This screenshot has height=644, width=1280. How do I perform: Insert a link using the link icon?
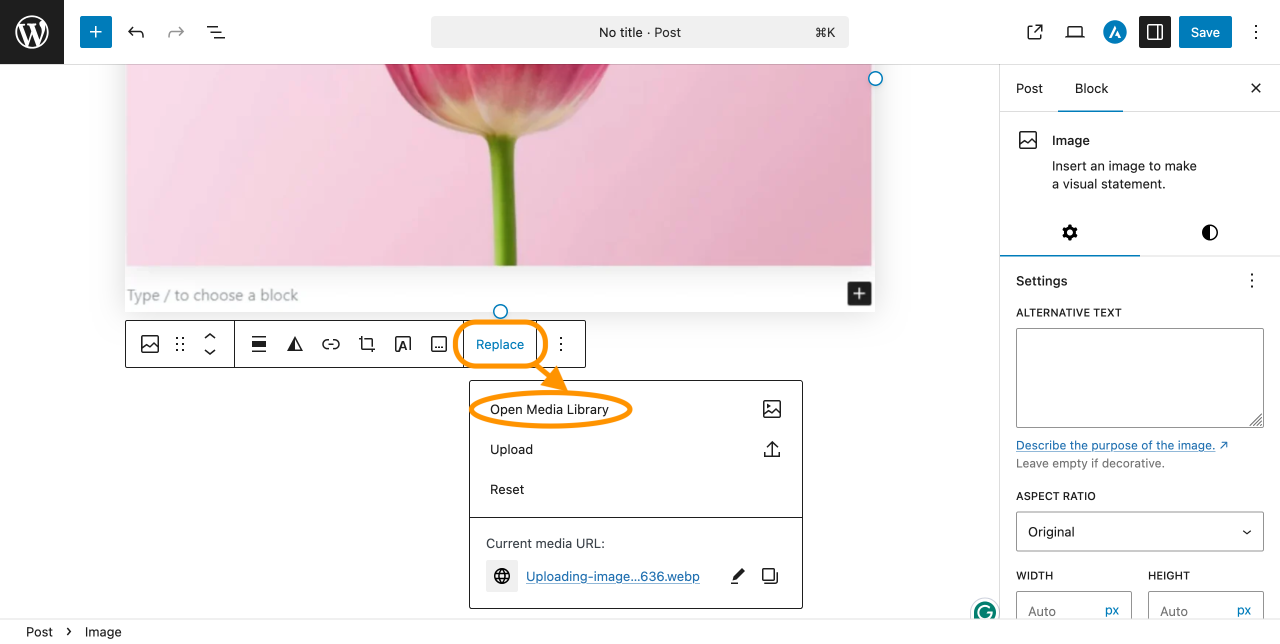[x=330, y=344]
